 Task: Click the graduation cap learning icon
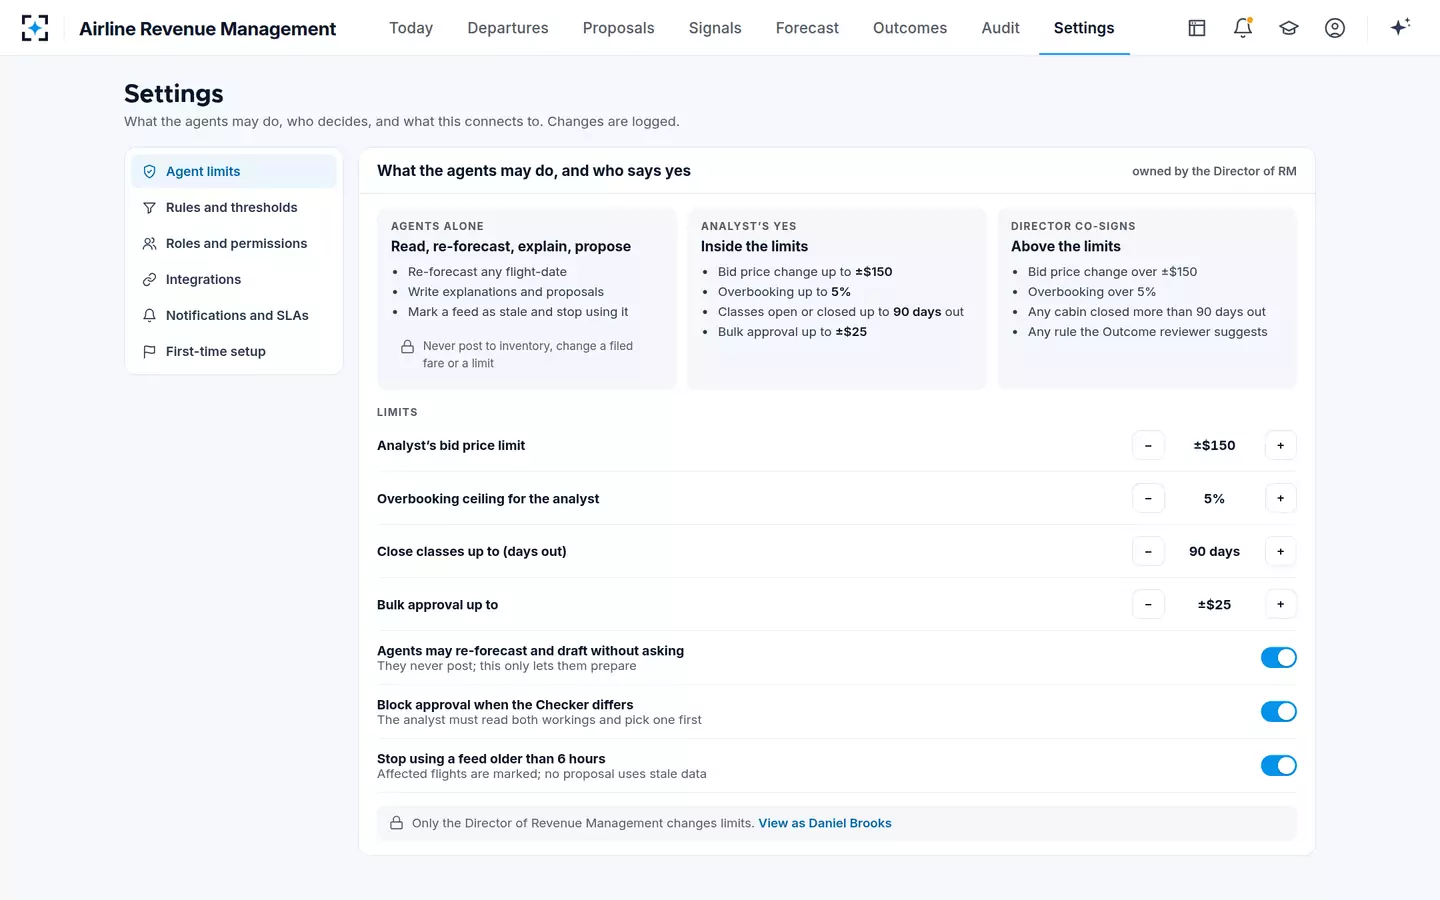point(1289,28)
